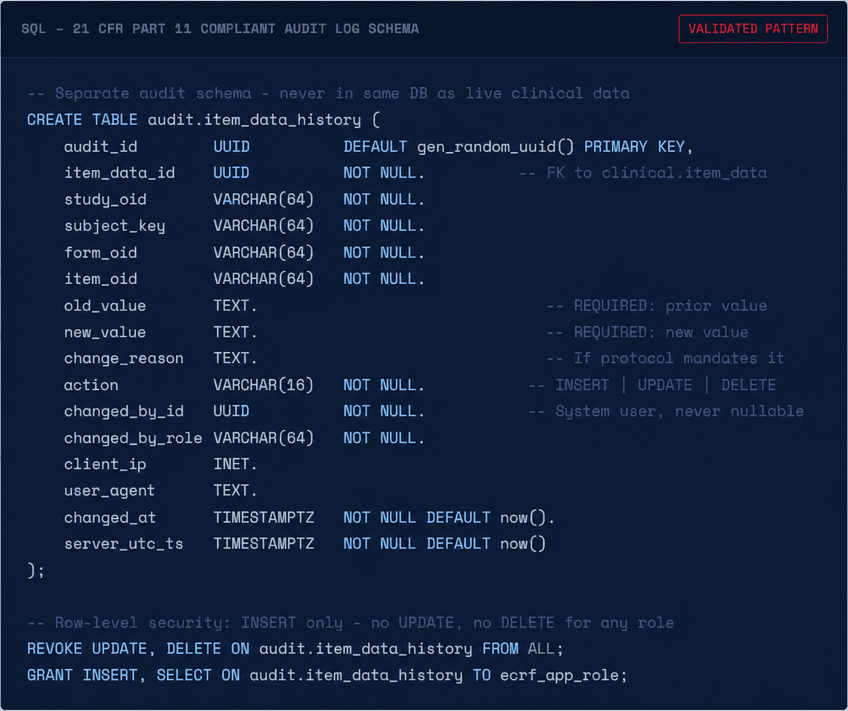Click the PRIMARY KEY keyword

coord(634,147)
